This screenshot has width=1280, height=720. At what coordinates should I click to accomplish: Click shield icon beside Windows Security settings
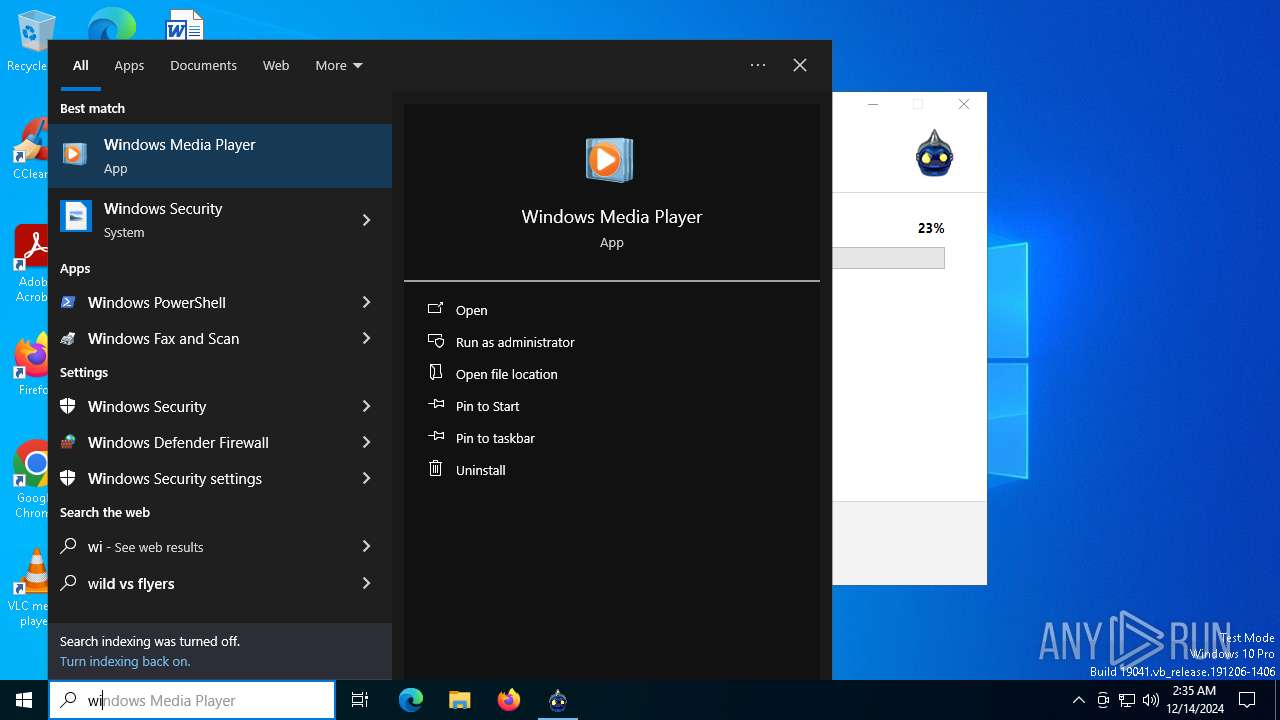point(68,478)
